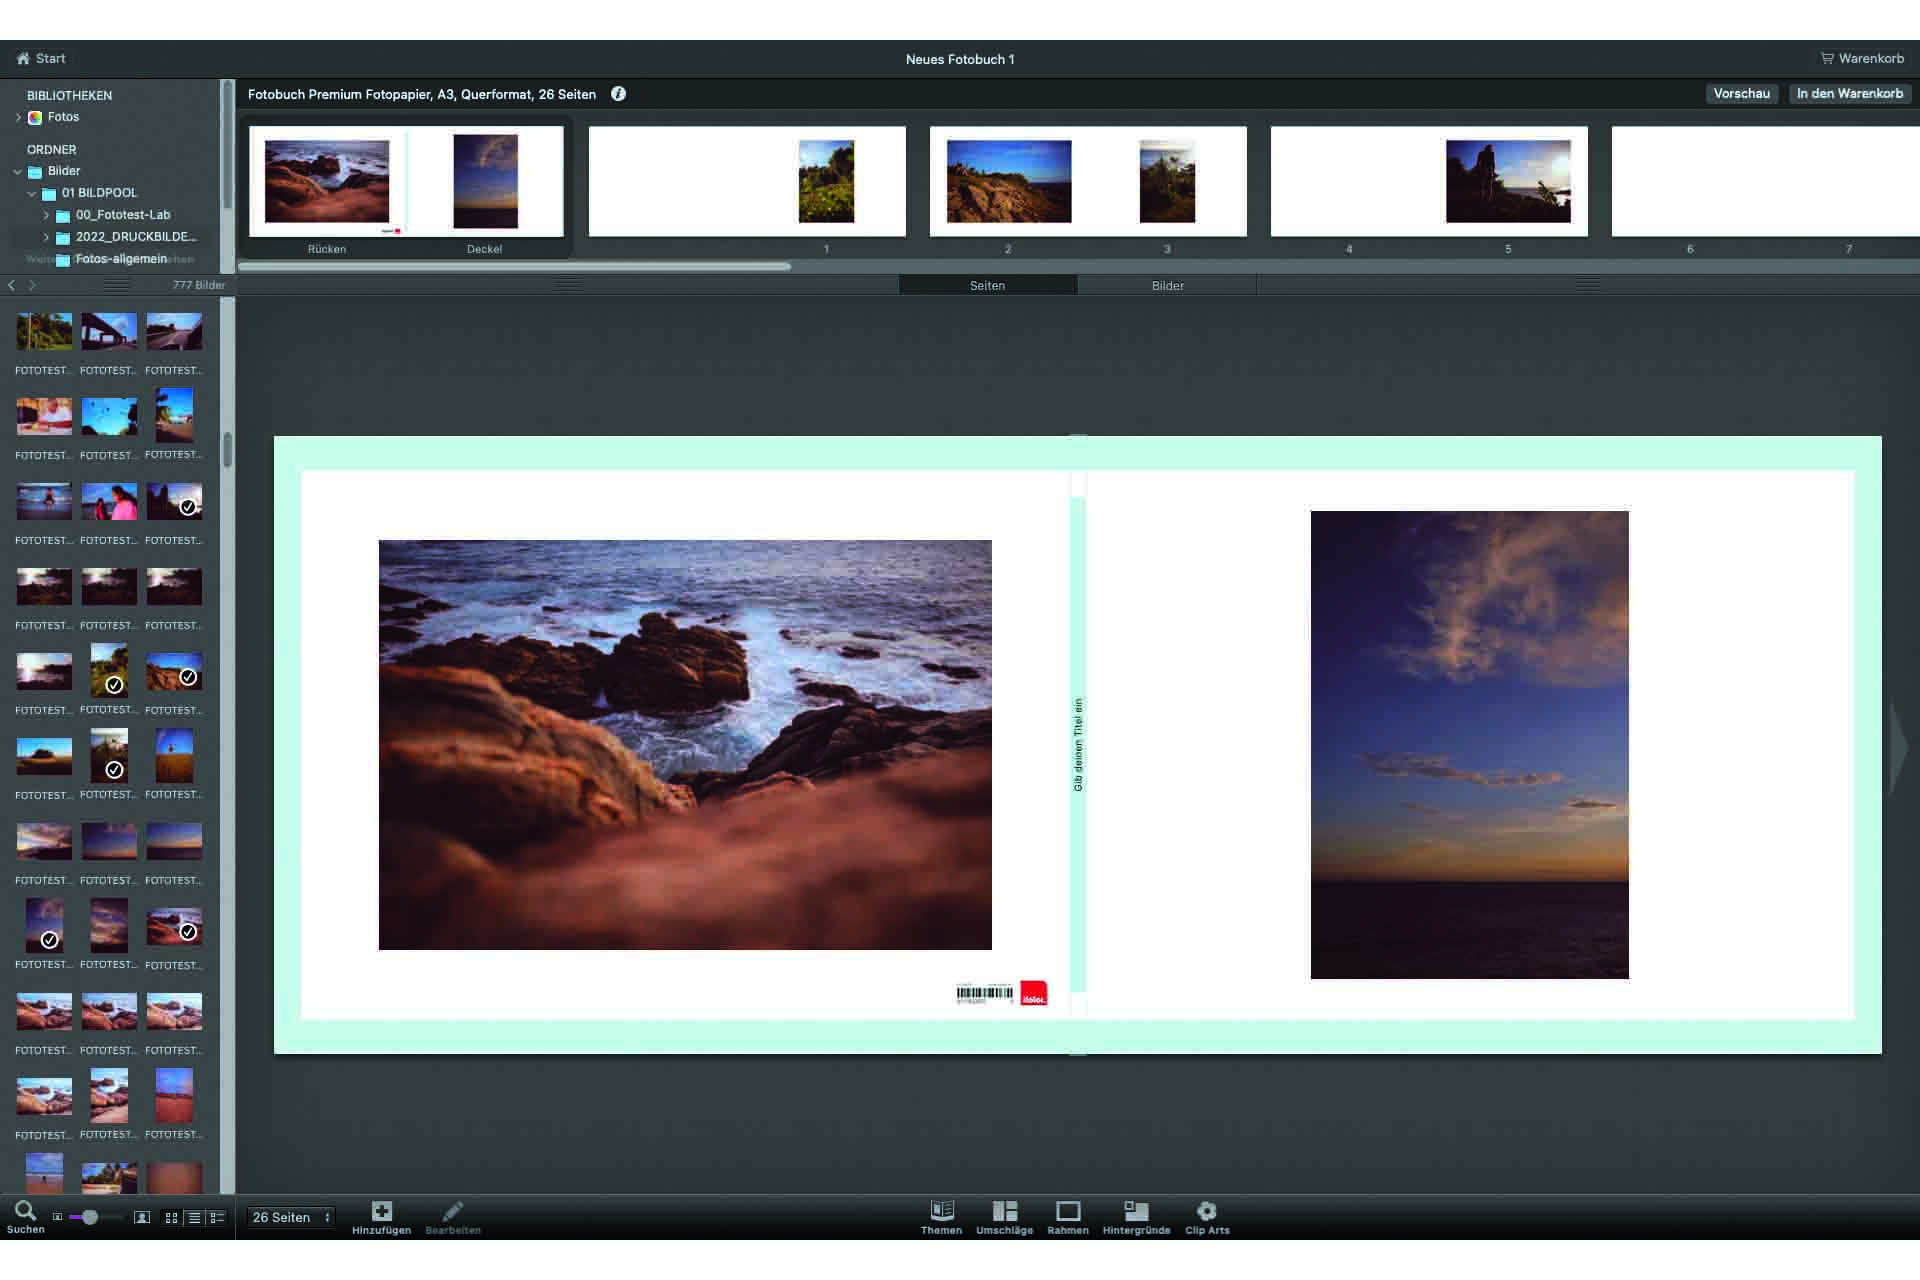Viewport: 1920px width, 1280px height.
Task: Go to next spread with right arrow
Action: [x=1898, y=748]
